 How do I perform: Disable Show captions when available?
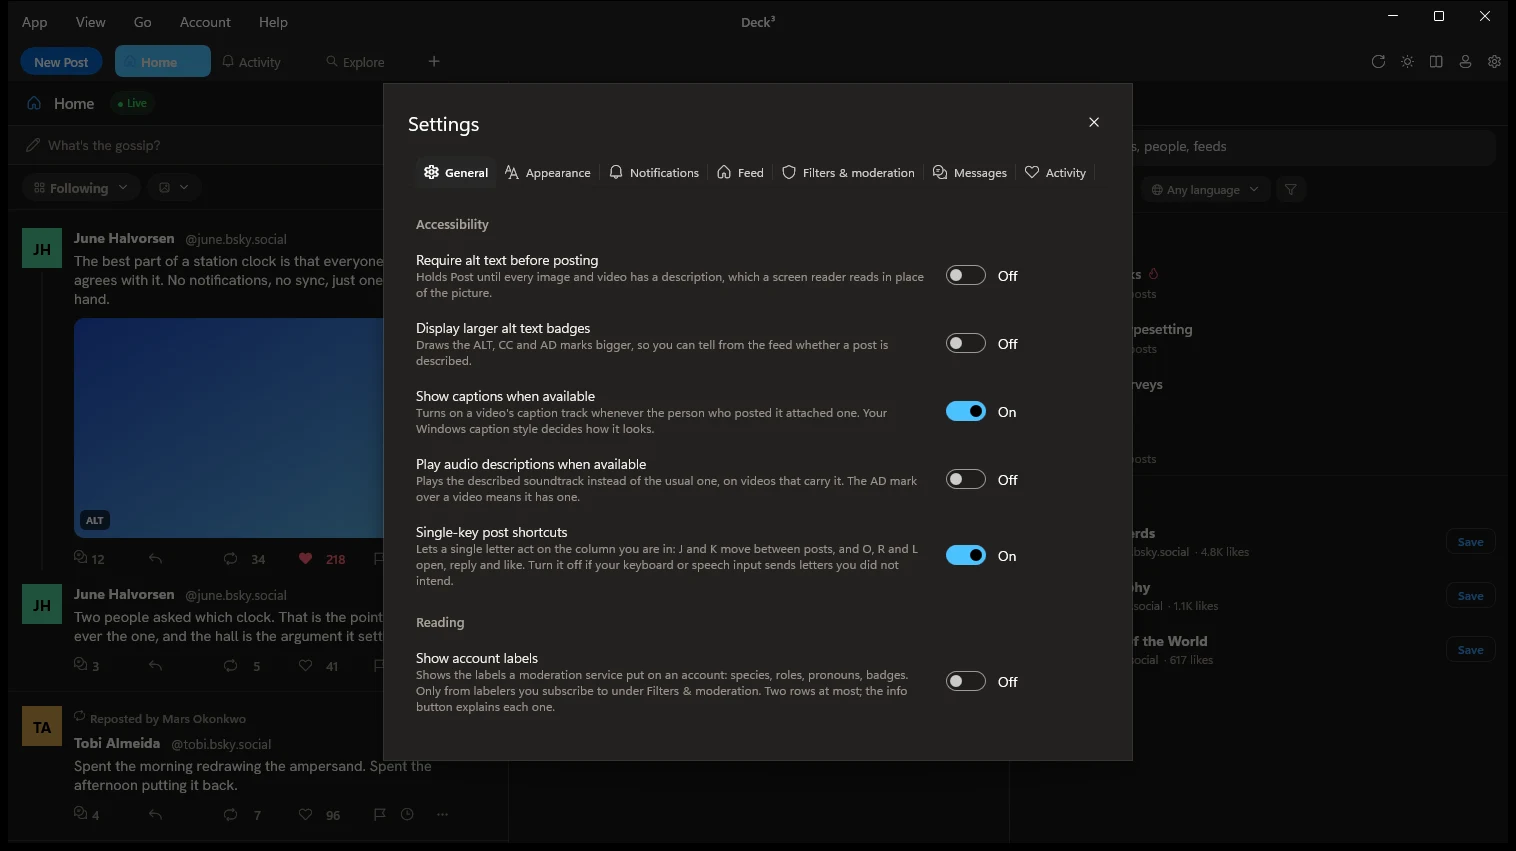(966, 411)
